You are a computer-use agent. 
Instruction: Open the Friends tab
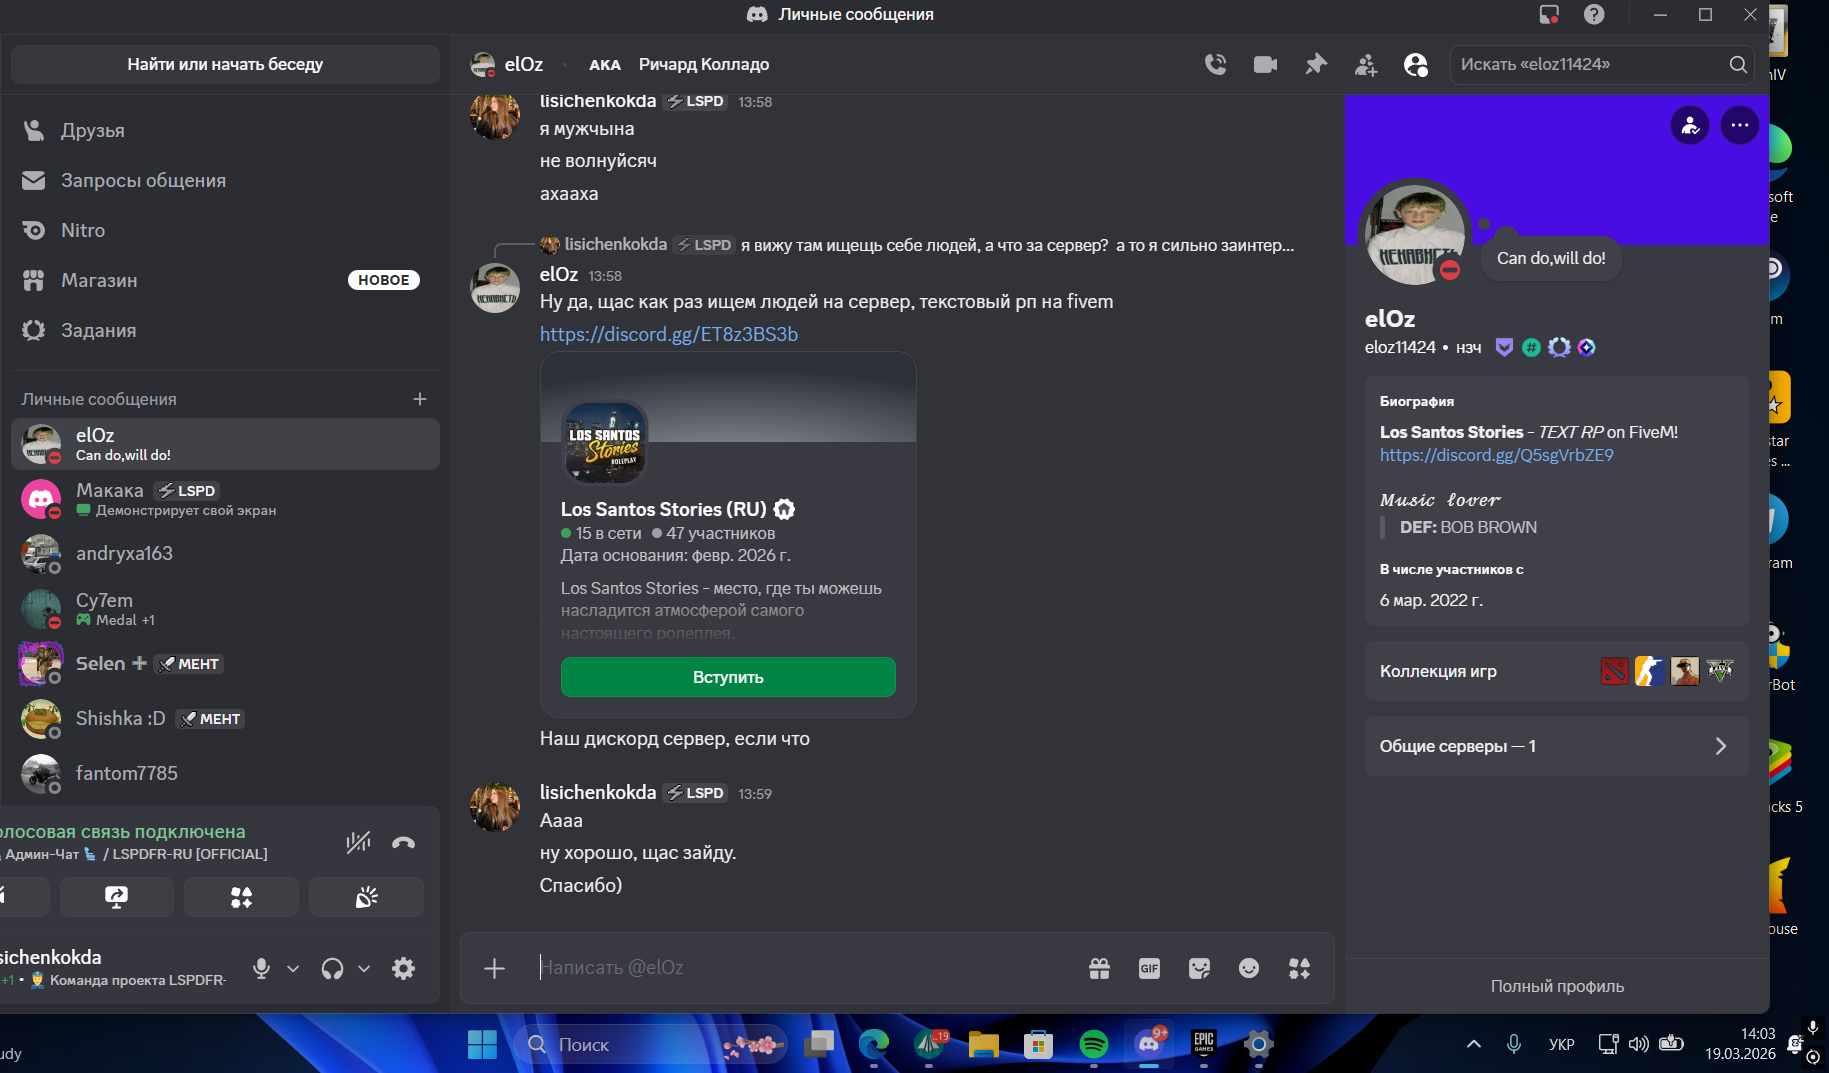(92, 131)
